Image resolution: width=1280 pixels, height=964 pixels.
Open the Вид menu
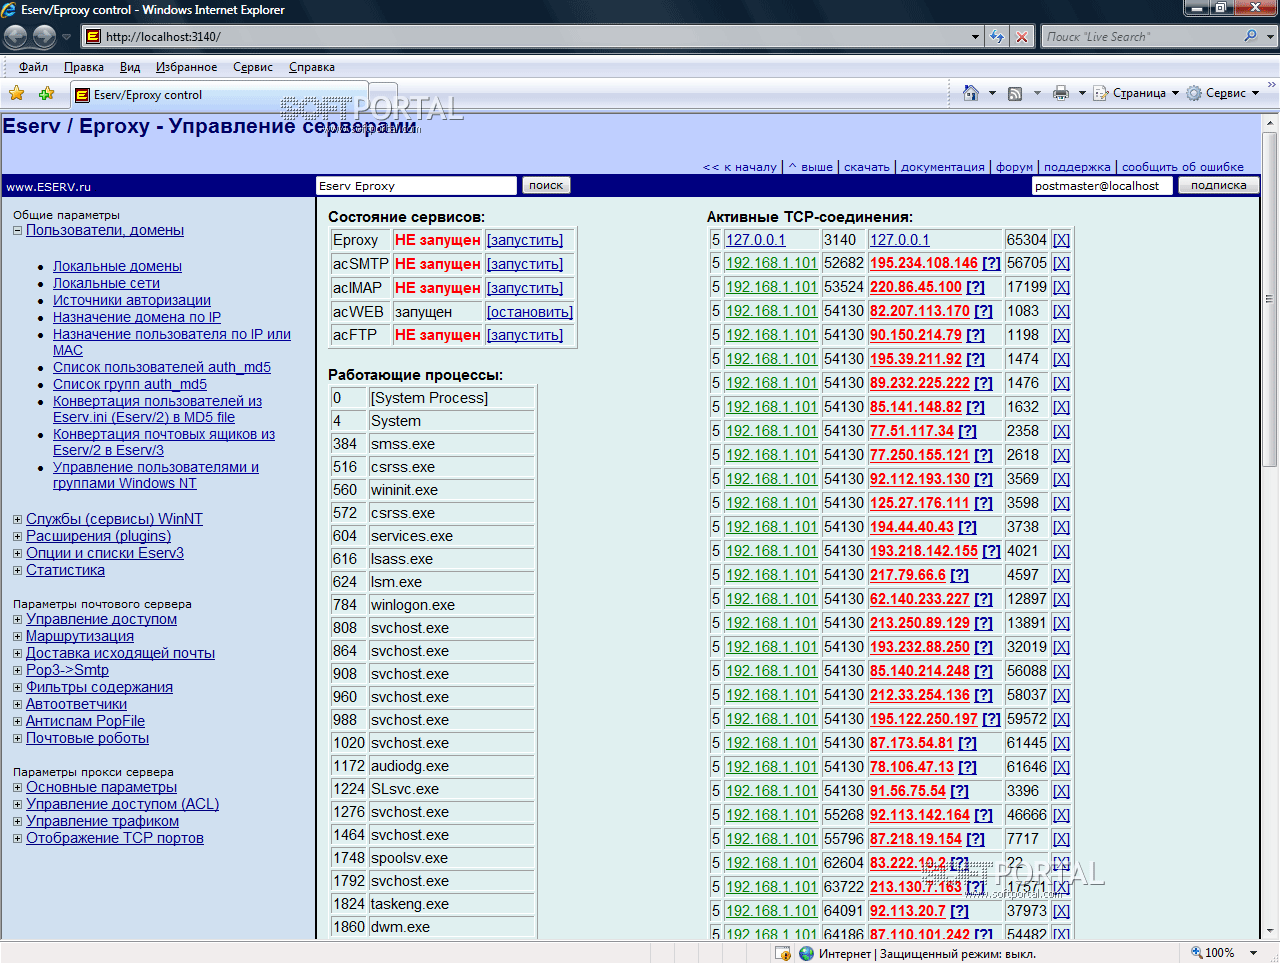(130, 67)
